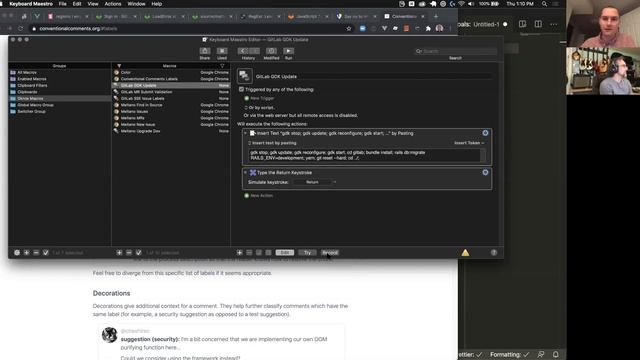Add a new macro with the plus button
Viewport: 640px width, 360px height.
tap(119, 253)
